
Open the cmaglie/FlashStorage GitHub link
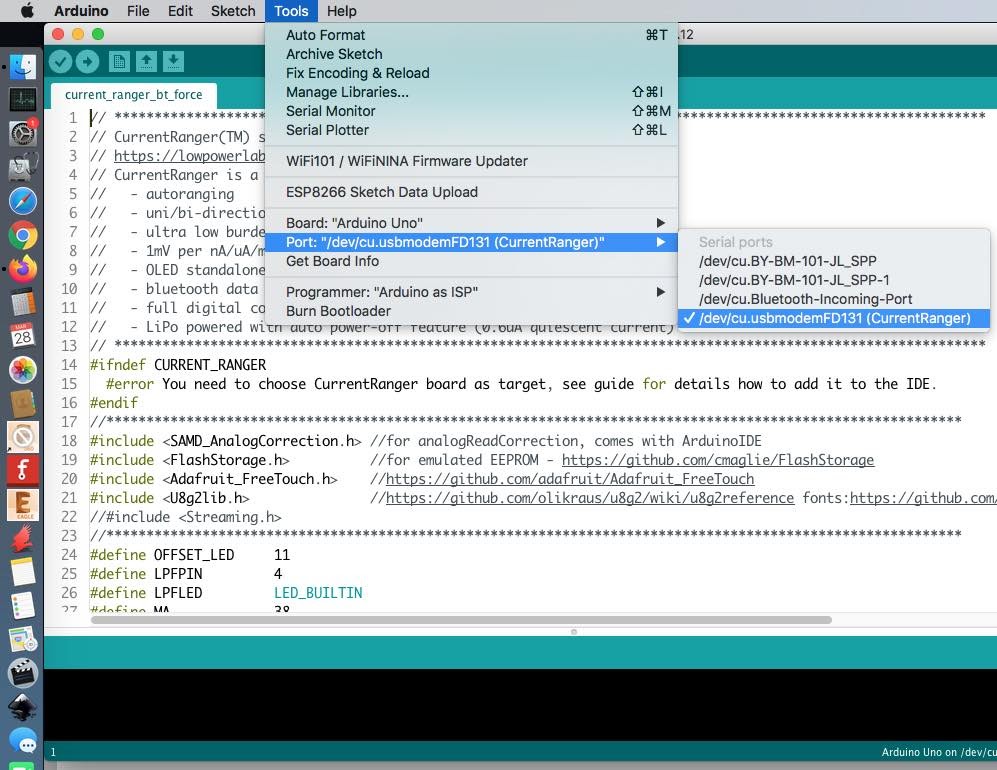point(718,460)
